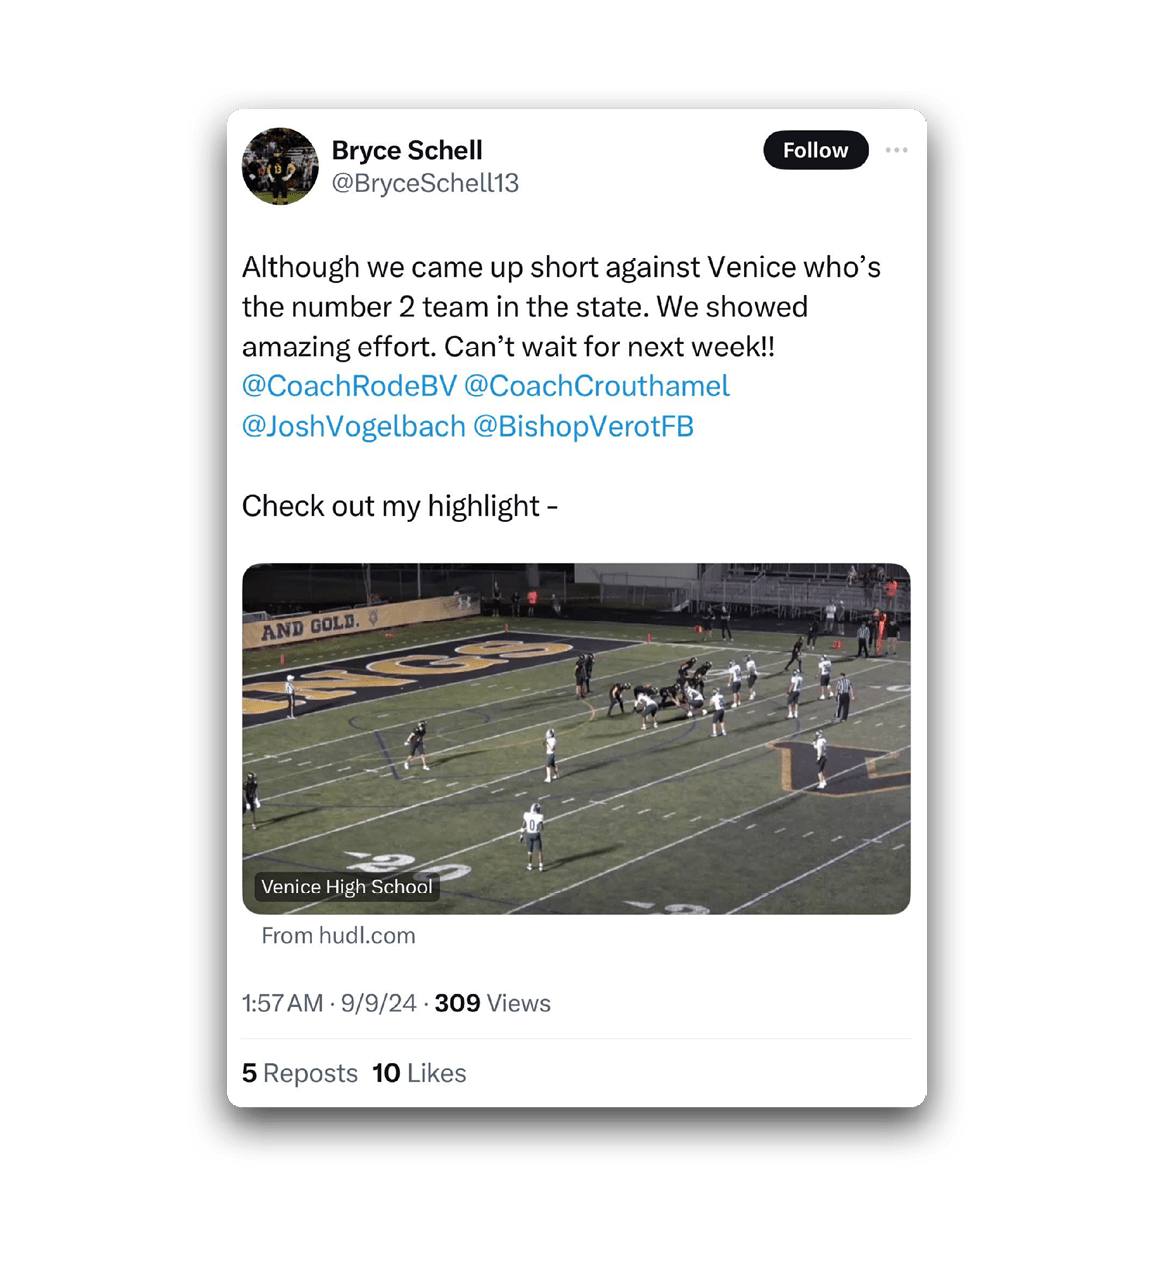Show the 10 Likes list
1153x1288 pixels.
[x=419, y=1073]
